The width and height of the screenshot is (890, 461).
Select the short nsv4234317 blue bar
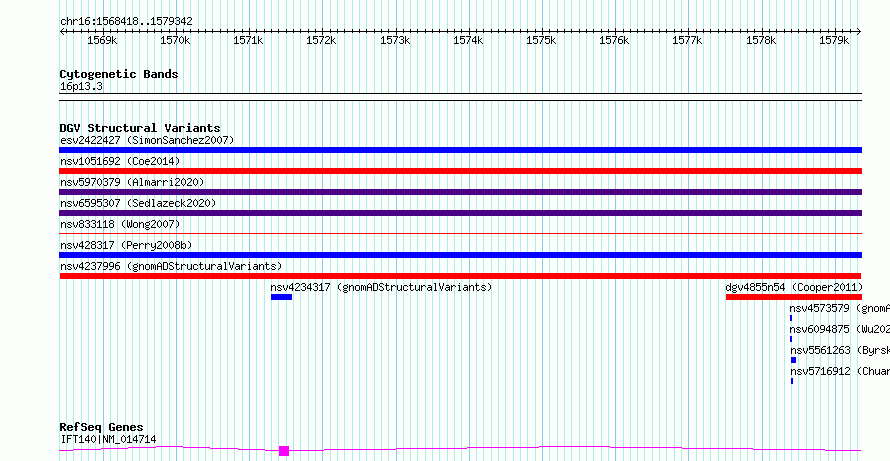pos(282,297)
